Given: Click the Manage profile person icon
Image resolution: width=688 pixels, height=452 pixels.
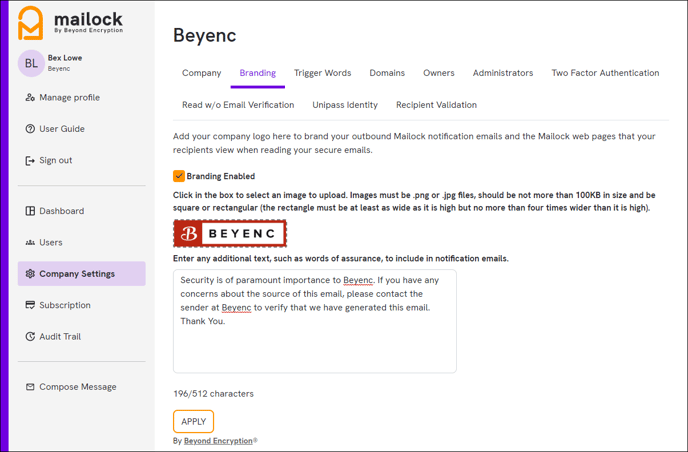Looking at the screenshot, I should click(x=30, y=97).
